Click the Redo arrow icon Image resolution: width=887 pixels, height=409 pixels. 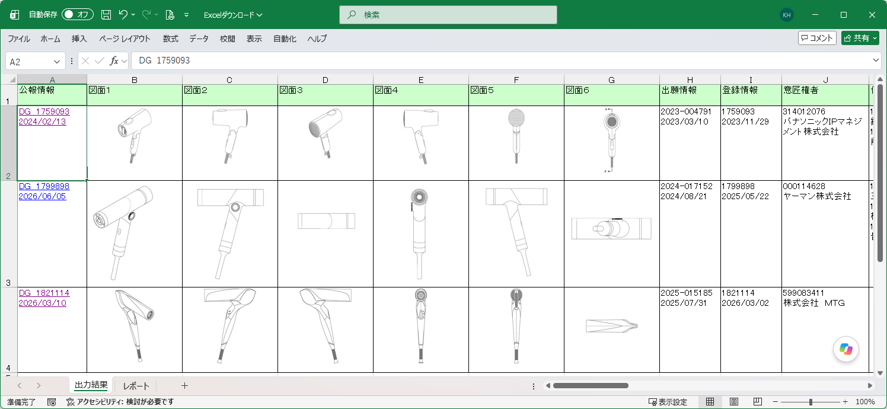(146, 15)
